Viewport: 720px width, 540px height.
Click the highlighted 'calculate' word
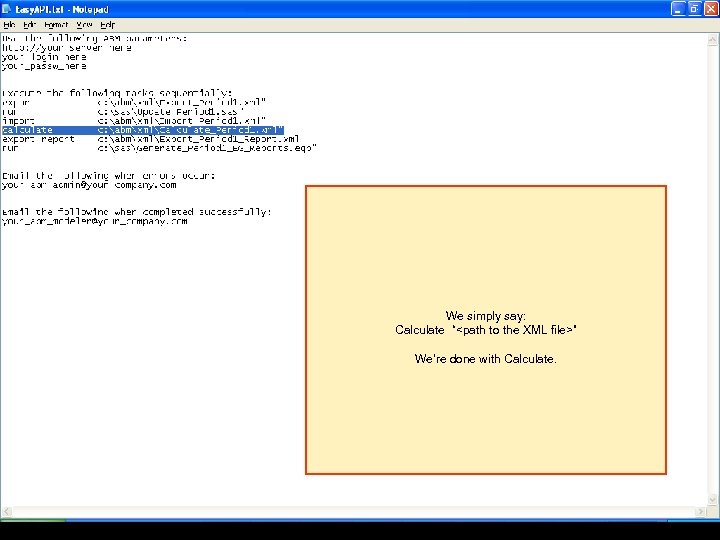pos(27,130)
